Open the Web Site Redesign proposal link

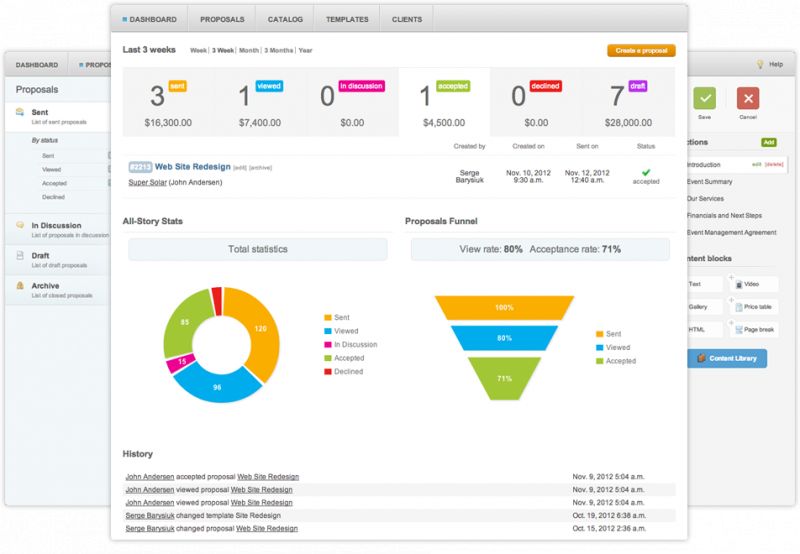pyautogui.click(x=192, y=167)
